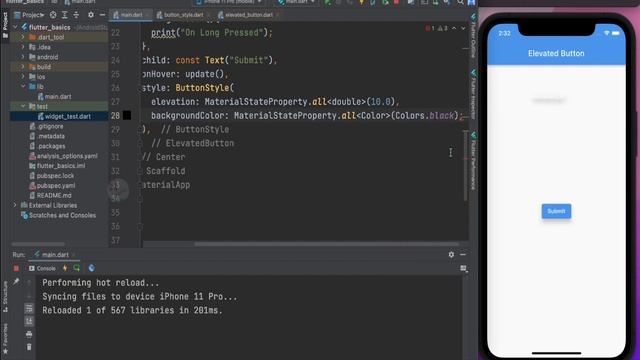Open Project panel gear options
640x360 pixels.
coord(91,15)
